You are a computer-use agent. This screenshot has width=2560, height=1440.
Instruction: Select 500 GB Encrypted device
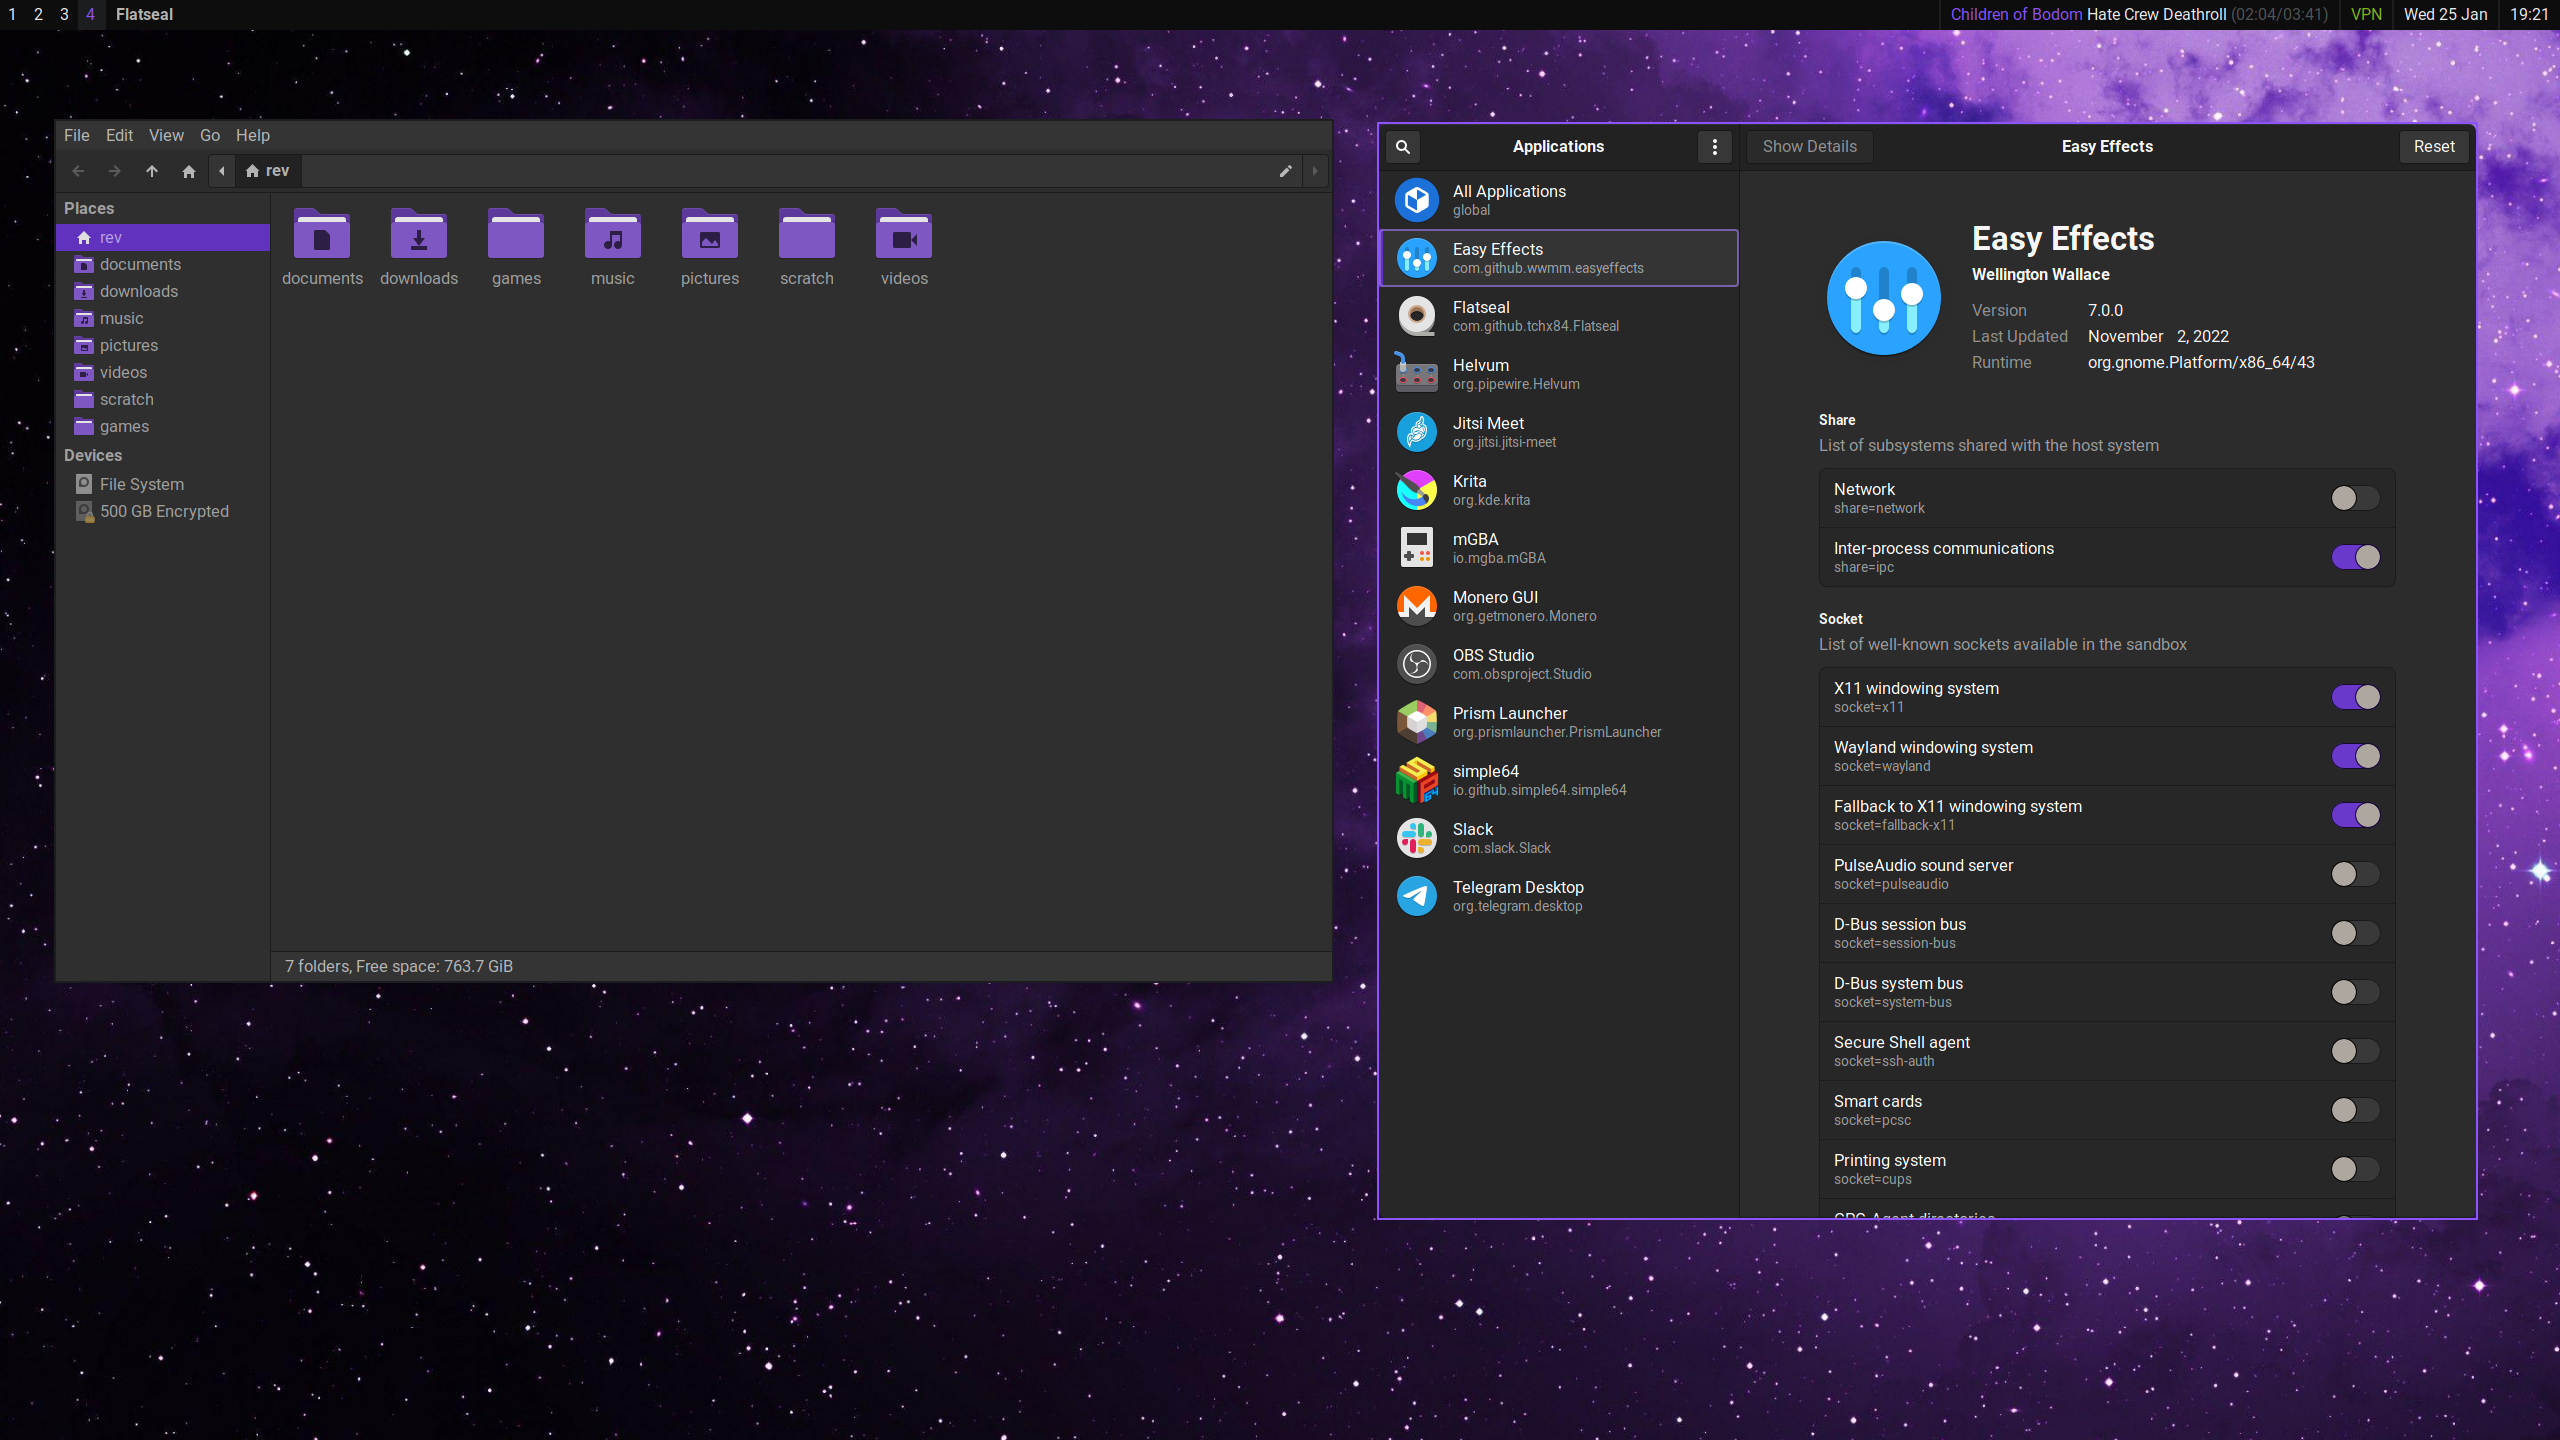[x=162, y=511]
